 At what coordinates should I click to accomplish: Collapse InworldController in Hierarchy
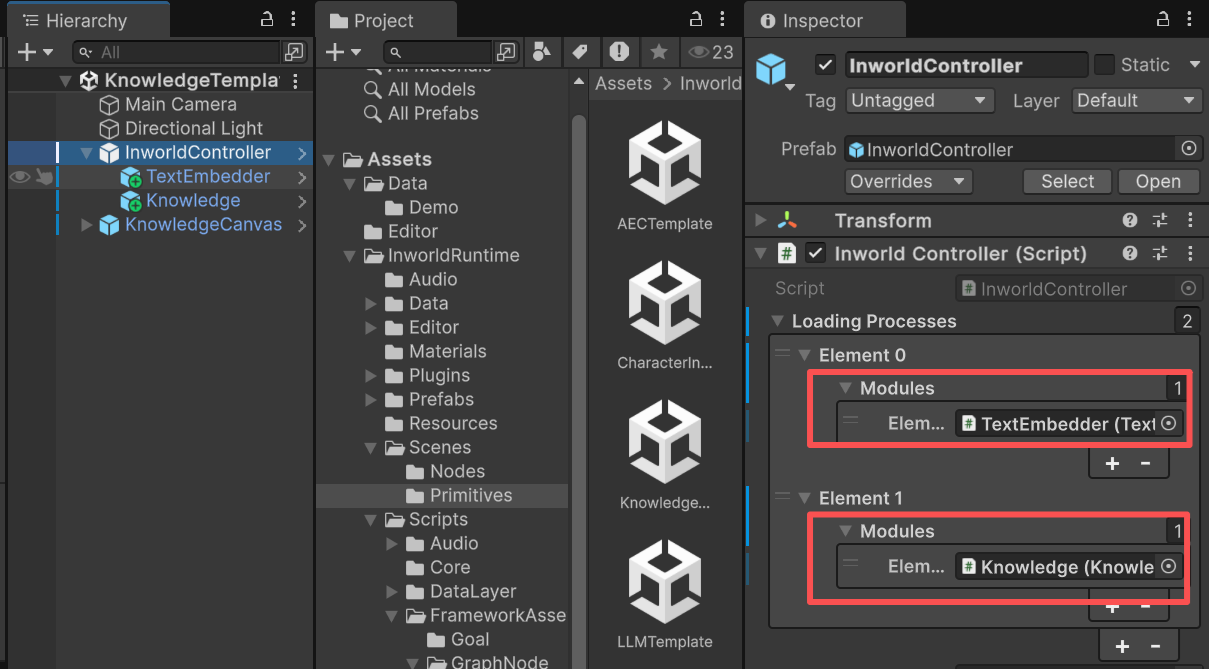(x=86, y=153)
